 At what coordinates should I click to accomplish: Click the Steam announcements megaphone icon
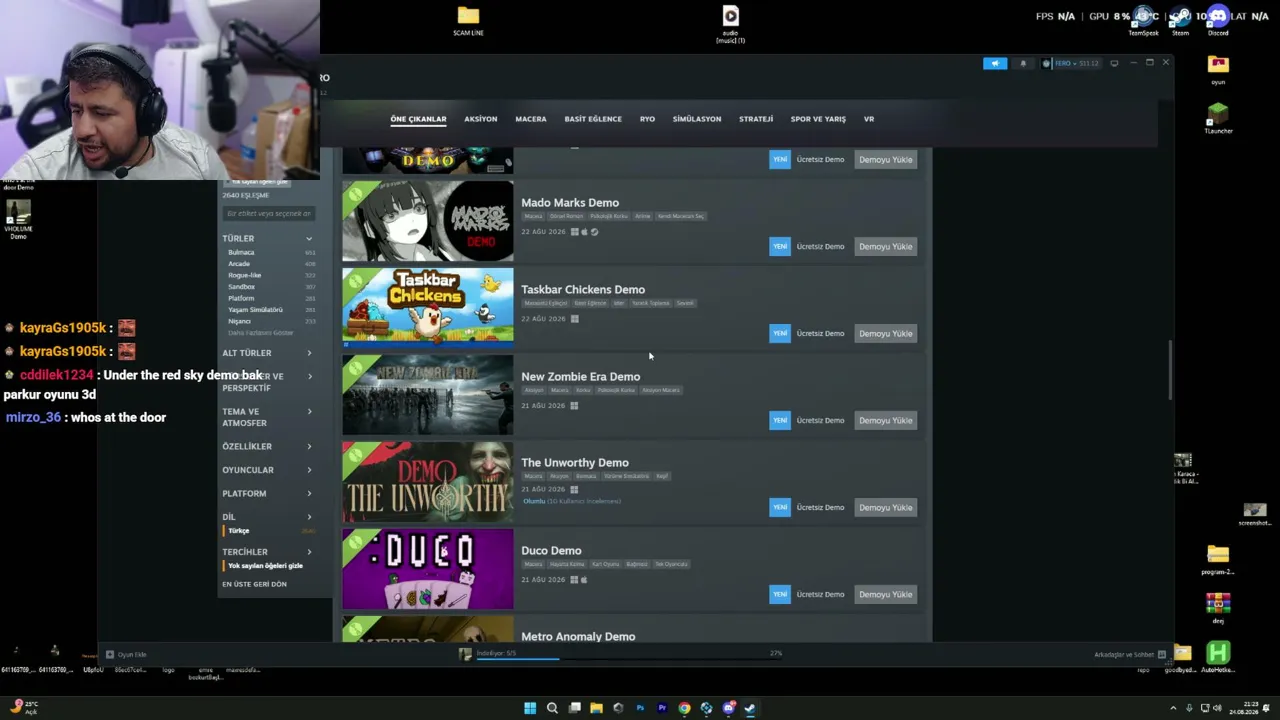click(995, 63)
